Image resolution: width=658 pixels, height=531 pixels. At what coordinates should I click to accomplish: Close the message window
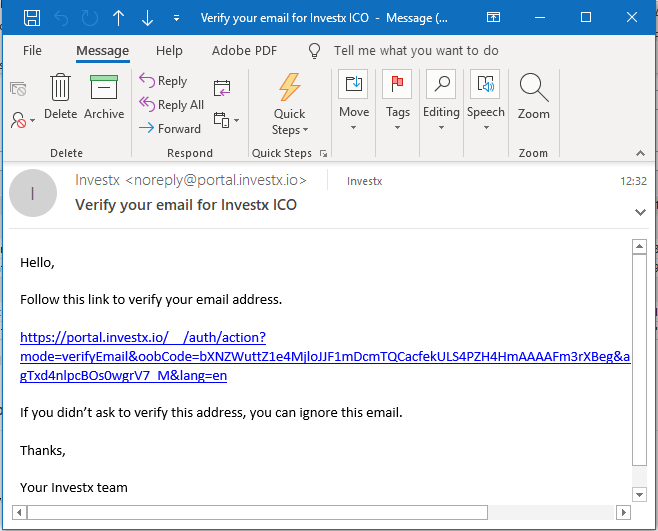[632, 17]
